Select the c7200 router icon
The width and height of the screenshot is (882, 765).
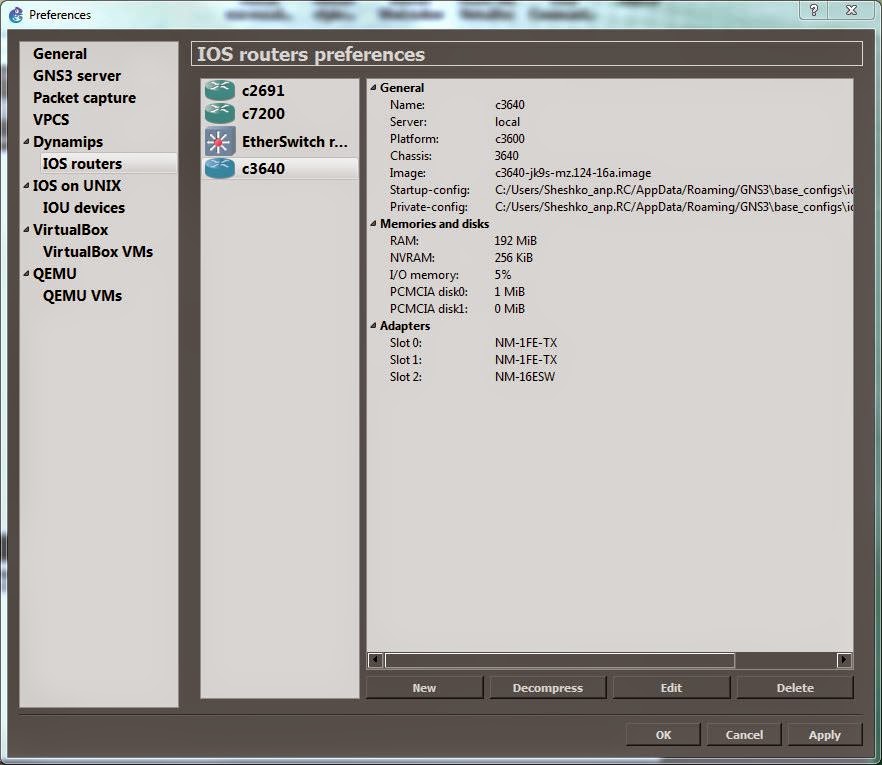pyautogui.click(x=219, y=113)
